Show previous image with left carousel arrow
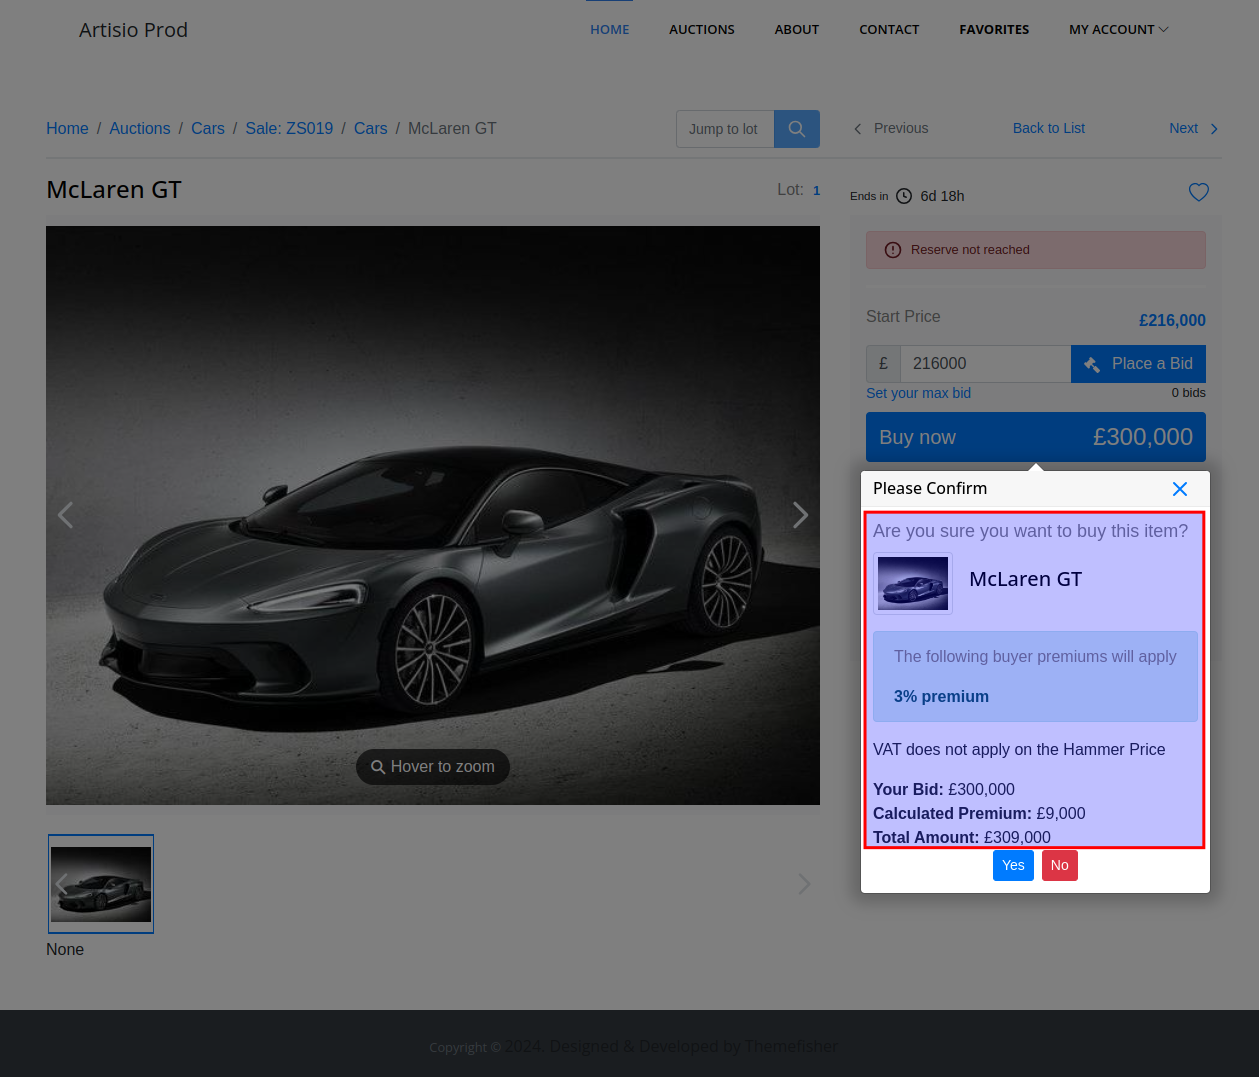This screenshot has width=1259, height=1077. (x=66, y=515)
